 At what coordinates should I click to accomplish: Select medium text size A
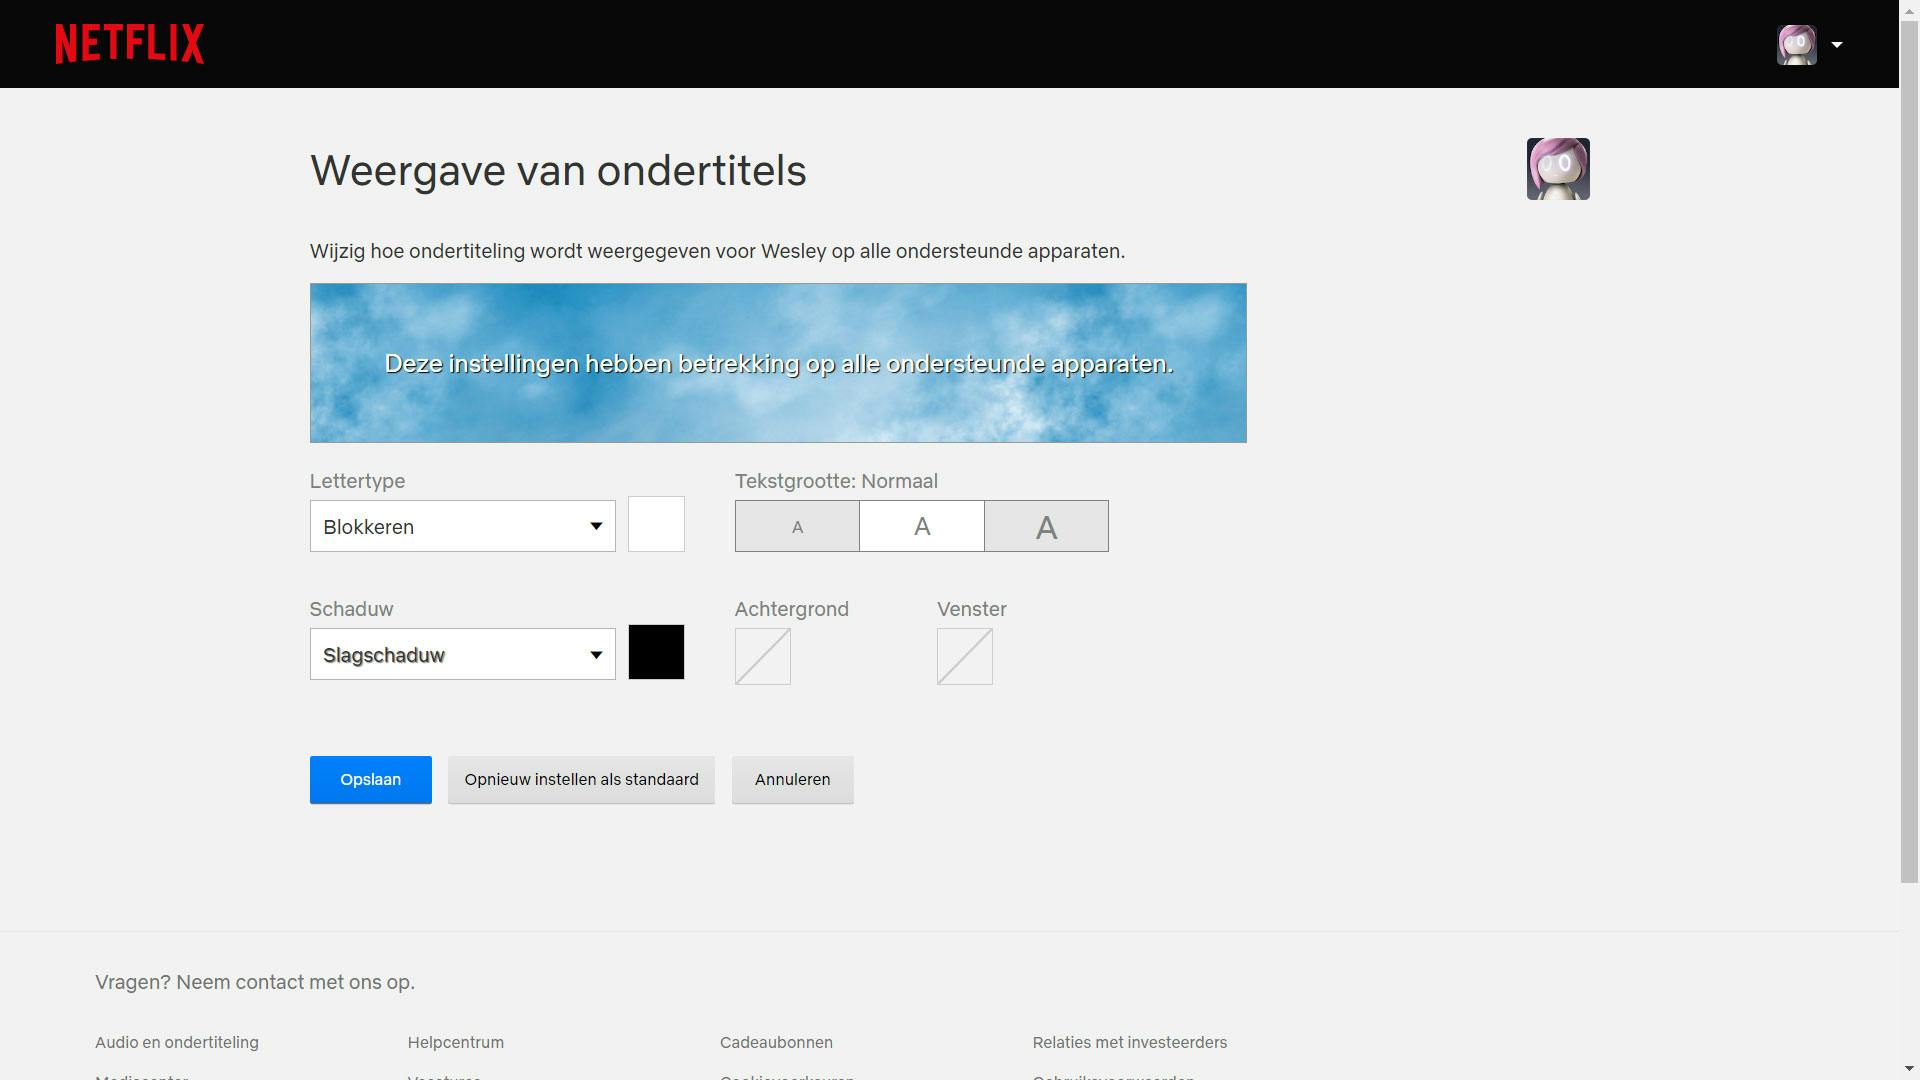[922, 526]
